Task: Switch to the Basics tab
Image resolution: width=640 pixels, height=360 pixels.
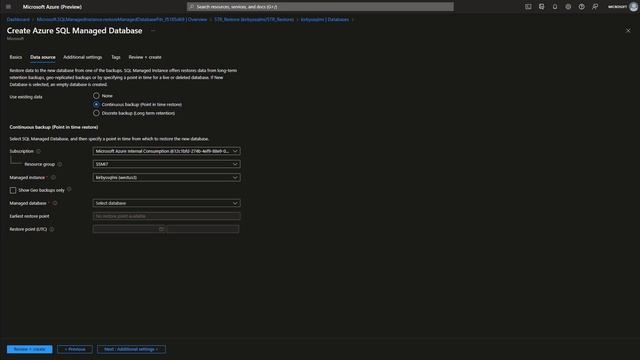Action: (x=16, y=57)
